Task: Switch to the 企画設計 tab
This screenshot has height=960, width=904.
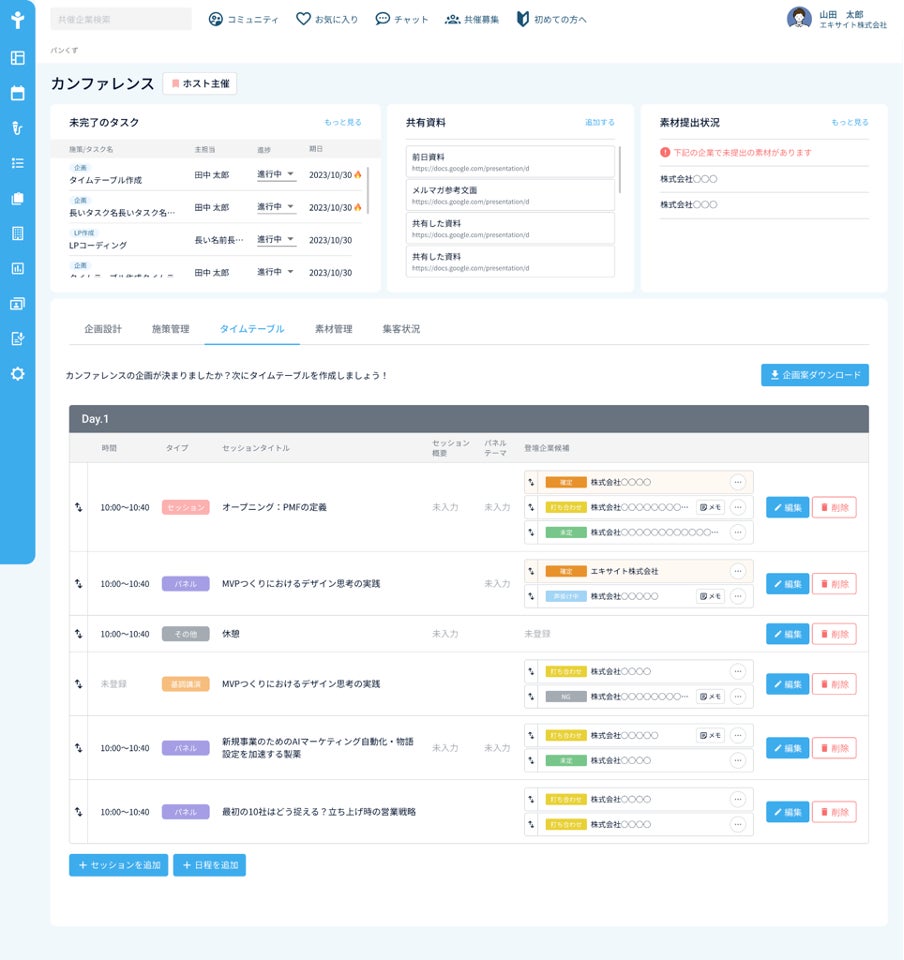Action: 103,329
